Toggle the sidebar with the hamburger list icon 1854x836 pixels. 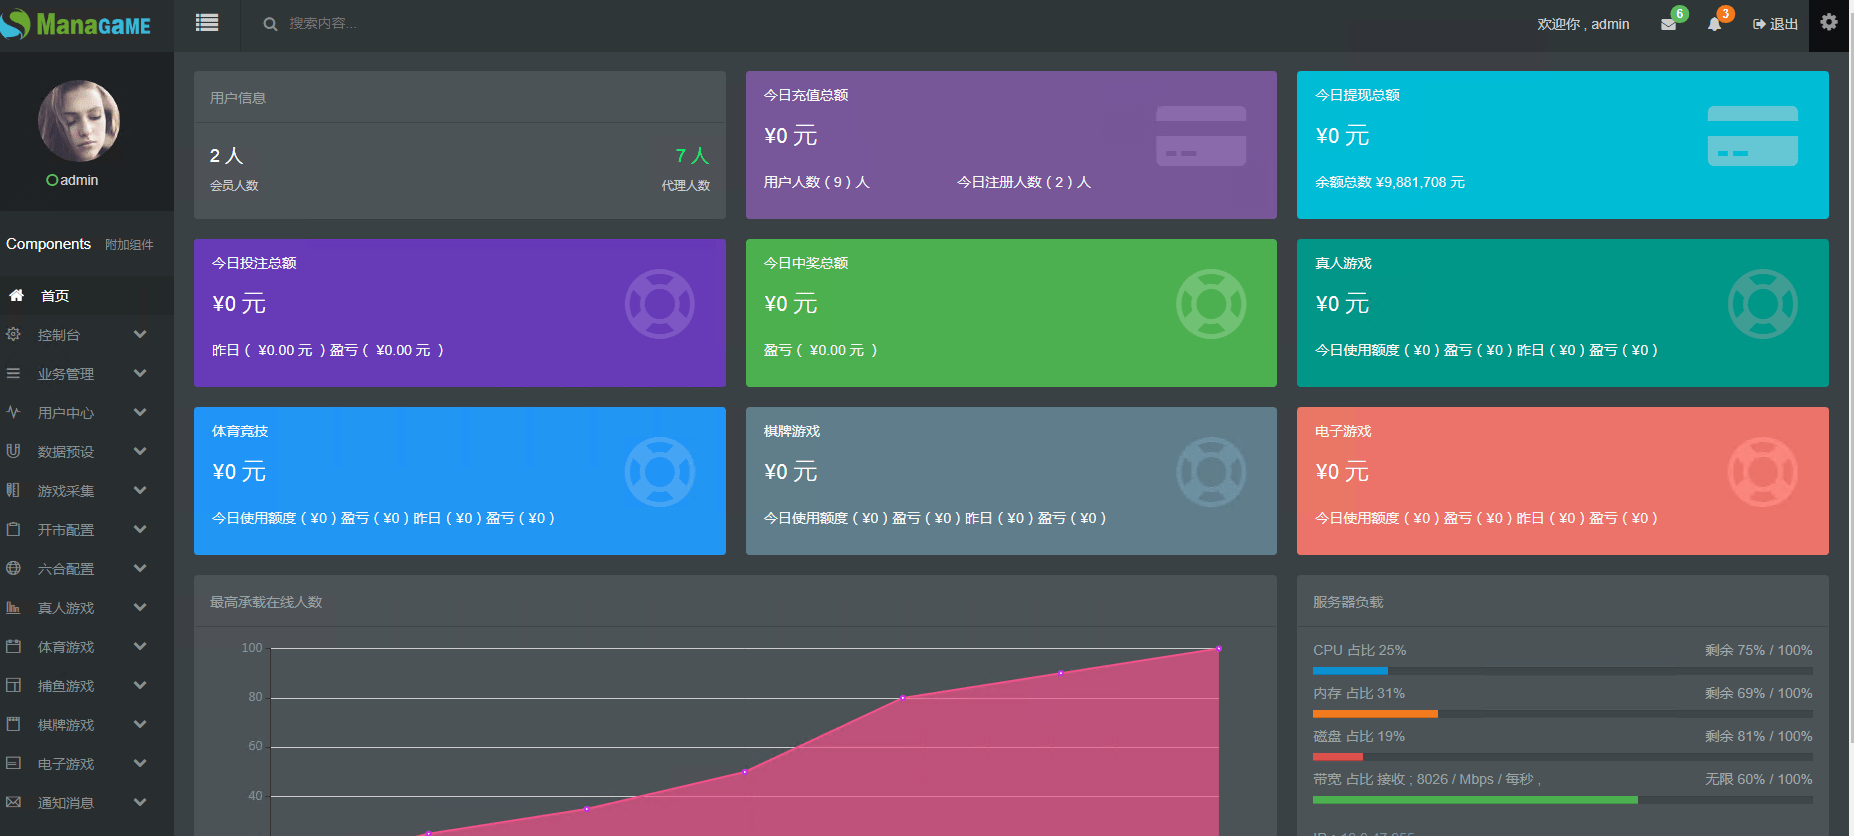[x=207, y=23]
